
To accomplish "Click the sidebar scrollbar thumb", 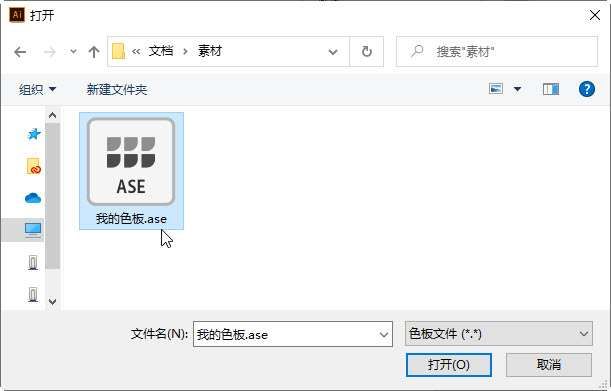I will (53, 196).
